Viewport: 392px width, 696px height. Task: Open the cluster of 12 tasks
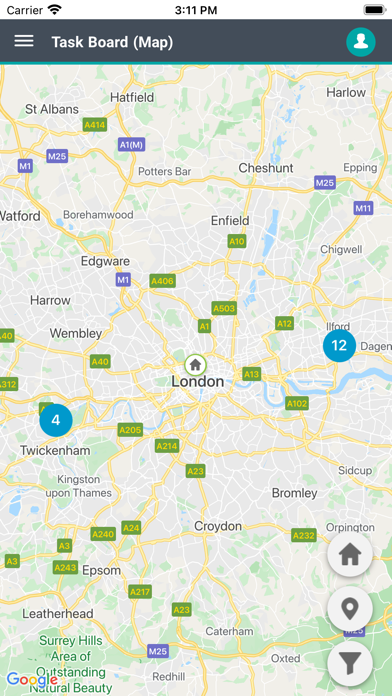[339, 345]
